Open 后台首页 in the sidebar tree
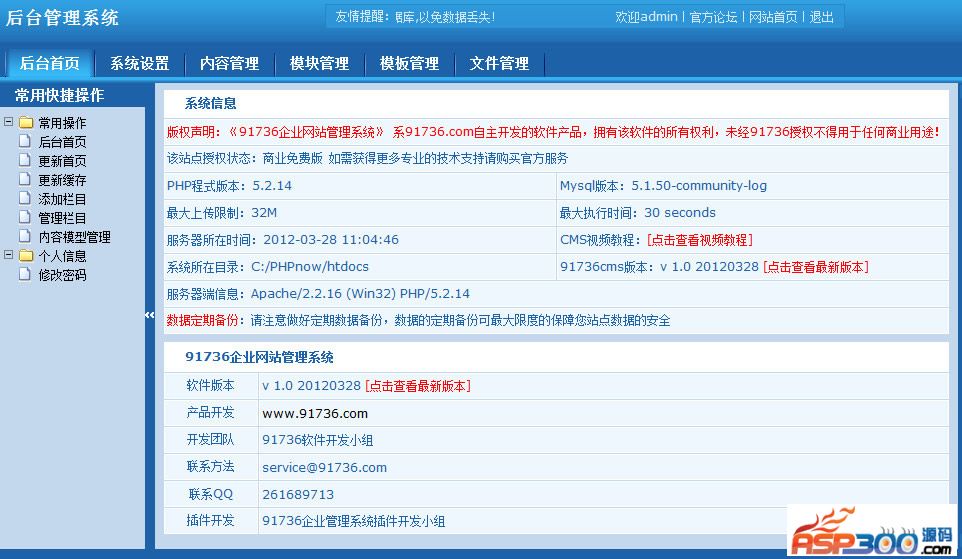The height and width of the screenshot is (559, 962). [x=62, y=142]
